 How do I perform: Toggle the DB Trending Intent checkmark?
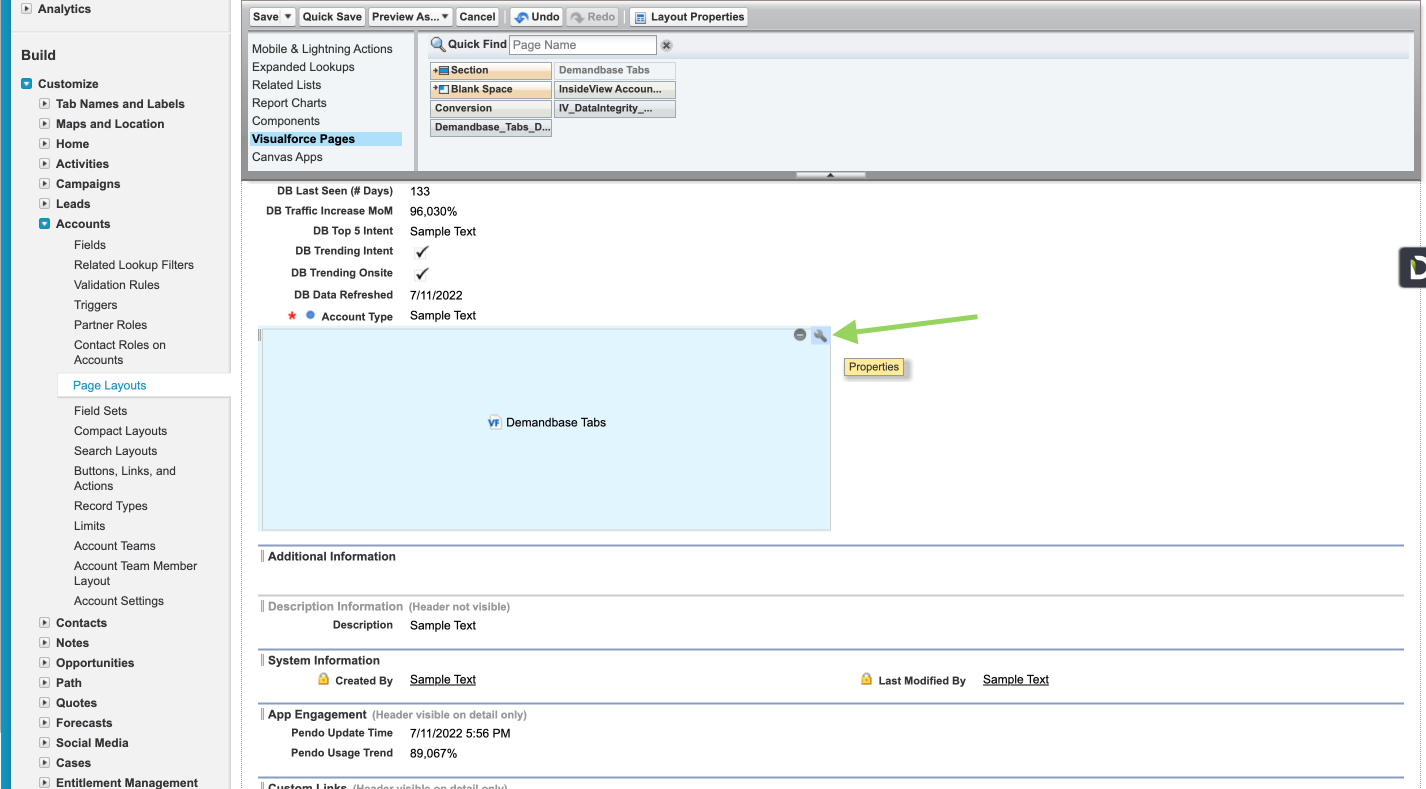(x=421, y=252)
